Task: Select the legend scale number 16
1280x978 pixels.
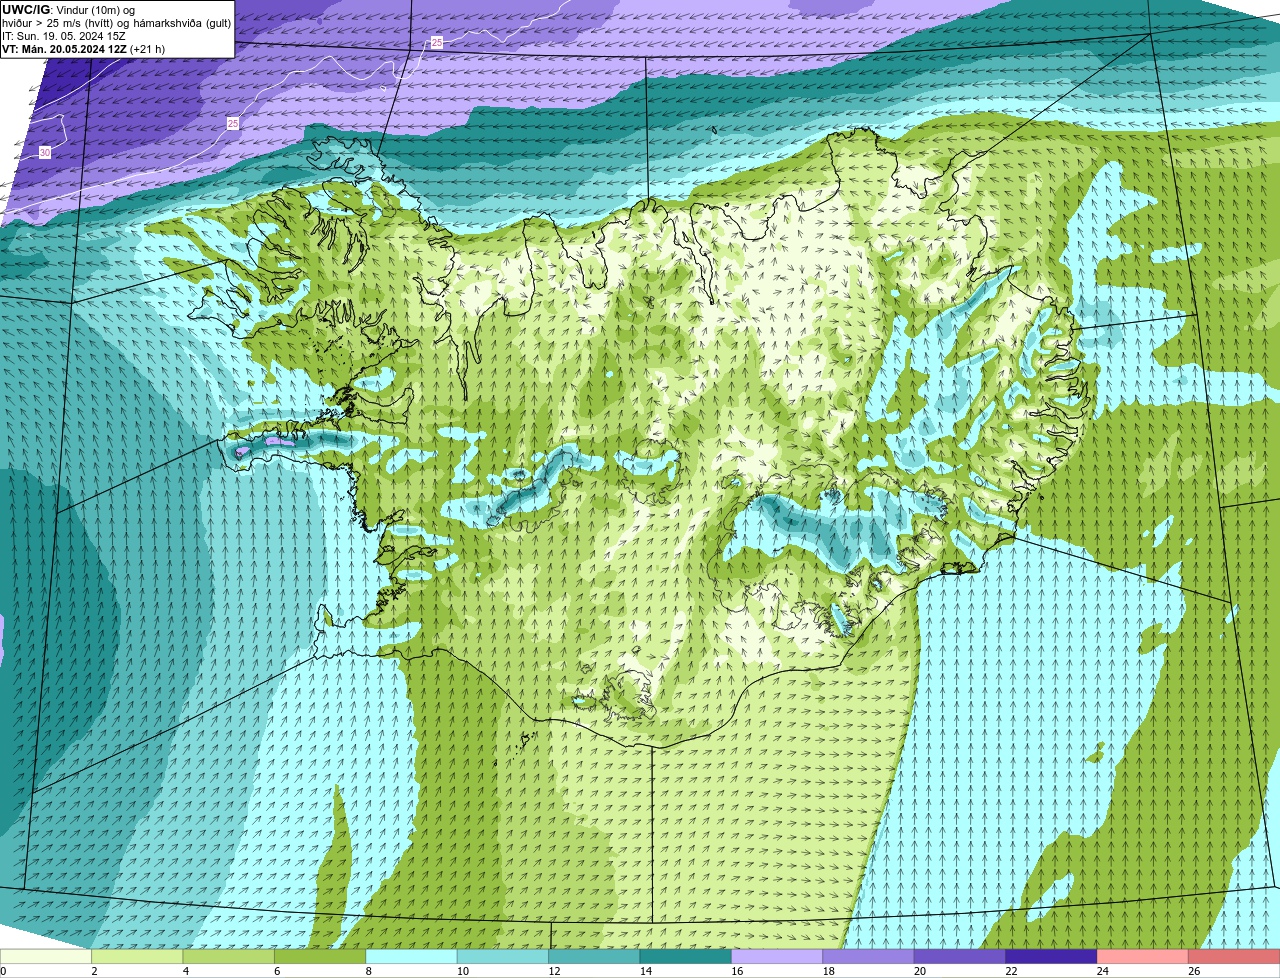Action: 736,971
